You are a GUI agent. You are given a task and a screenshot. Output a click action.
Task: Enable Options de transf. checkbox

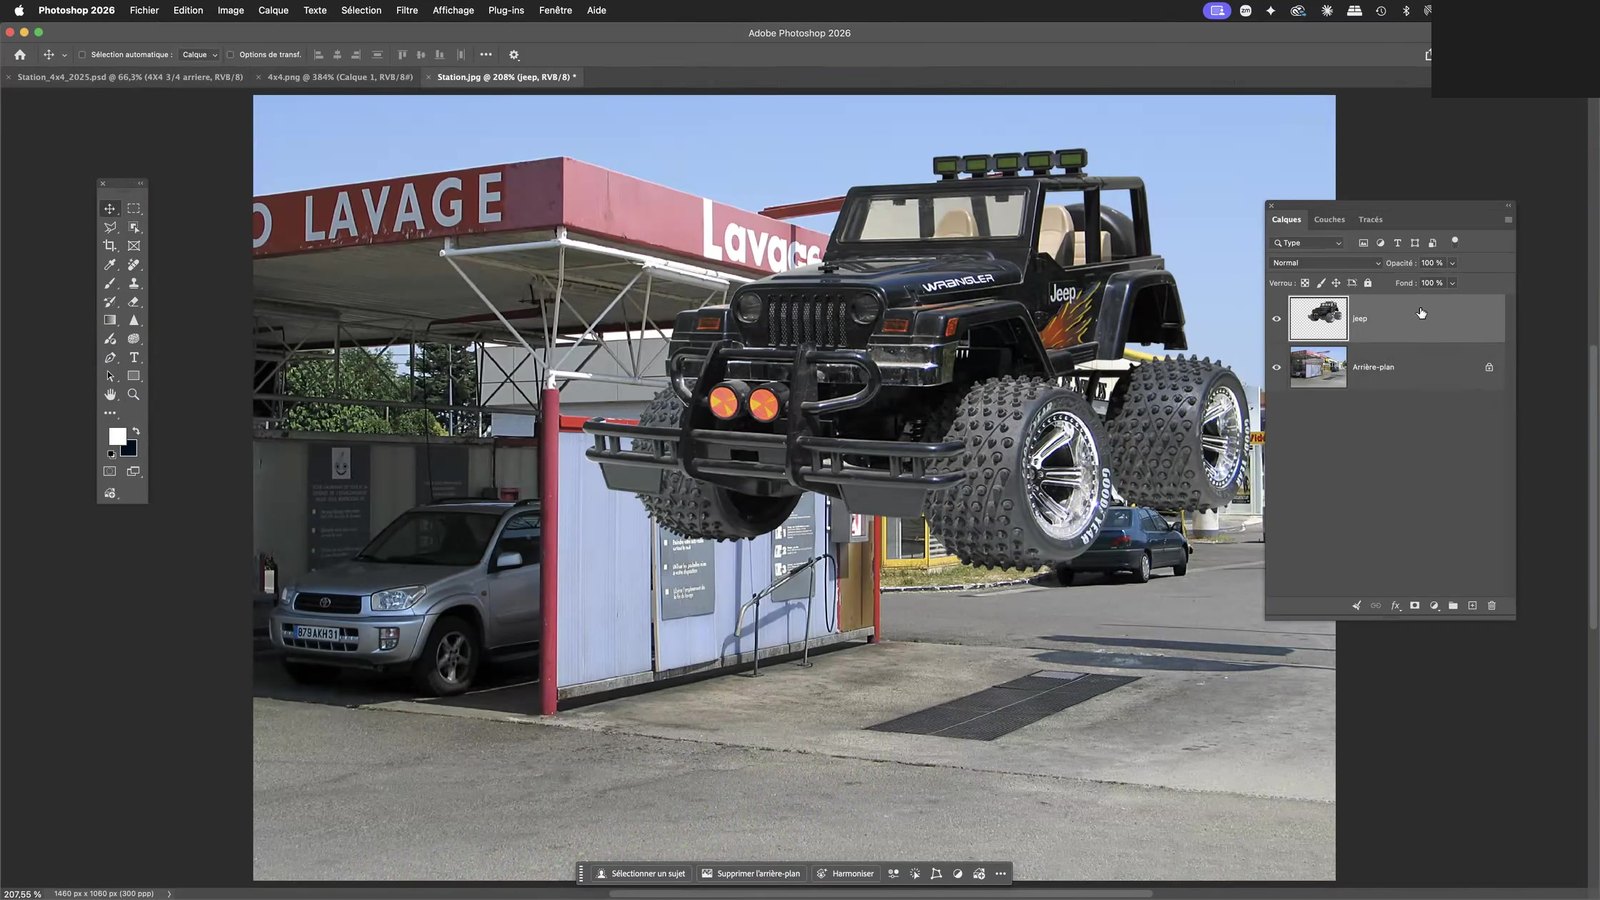[230, 55]
